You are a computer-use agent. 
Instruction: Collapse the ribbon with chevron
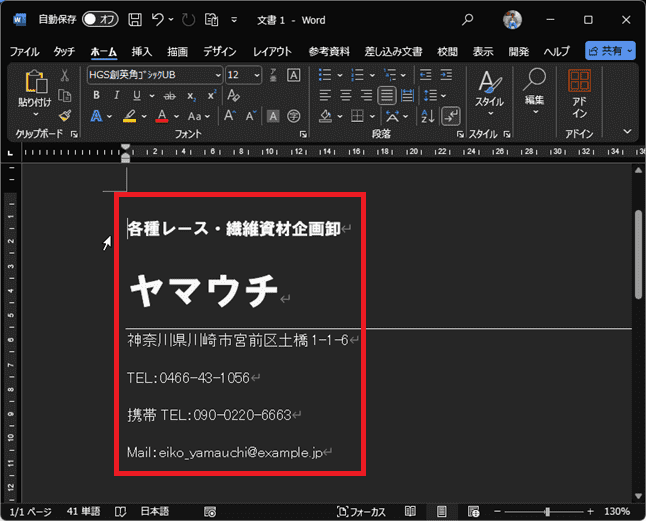pos(627,131)
